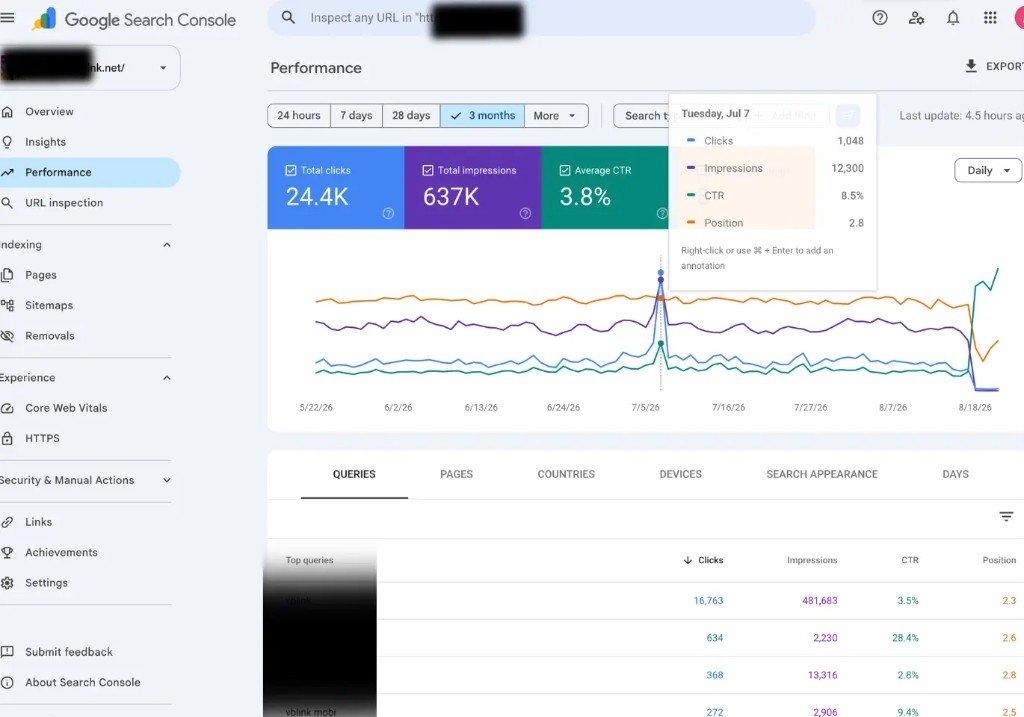Click the Clicks legend color marker

click(x=691, y=140)
